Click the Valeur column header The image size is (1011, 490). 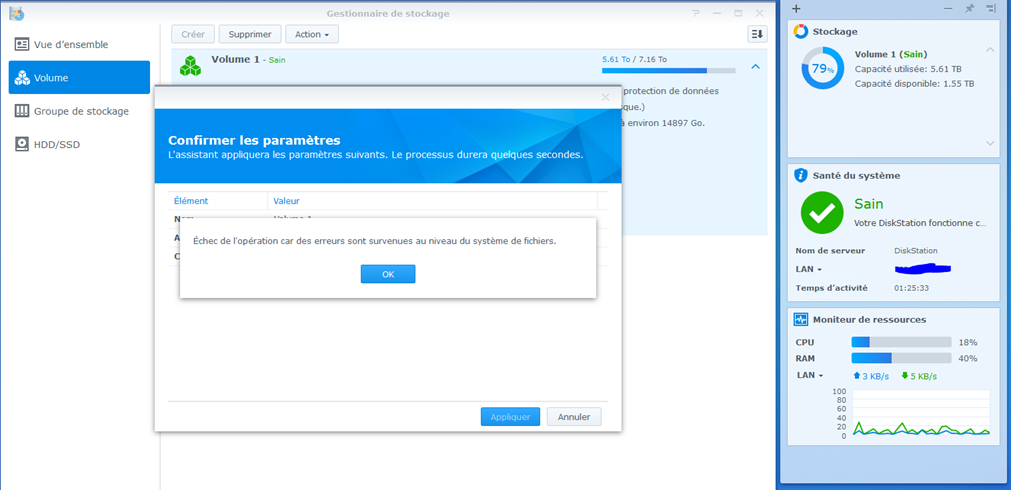pyautogui.click(x=286, y=201)
